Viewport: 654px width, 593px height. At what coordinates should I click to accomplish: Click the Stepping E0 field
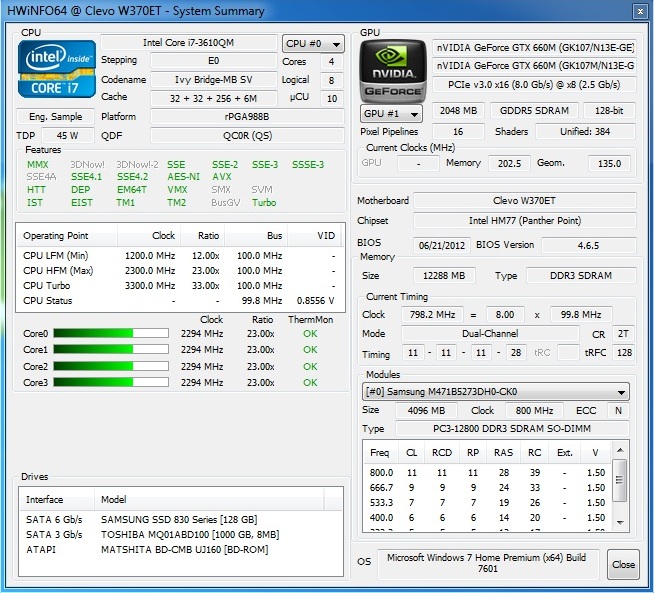(214, 61)
